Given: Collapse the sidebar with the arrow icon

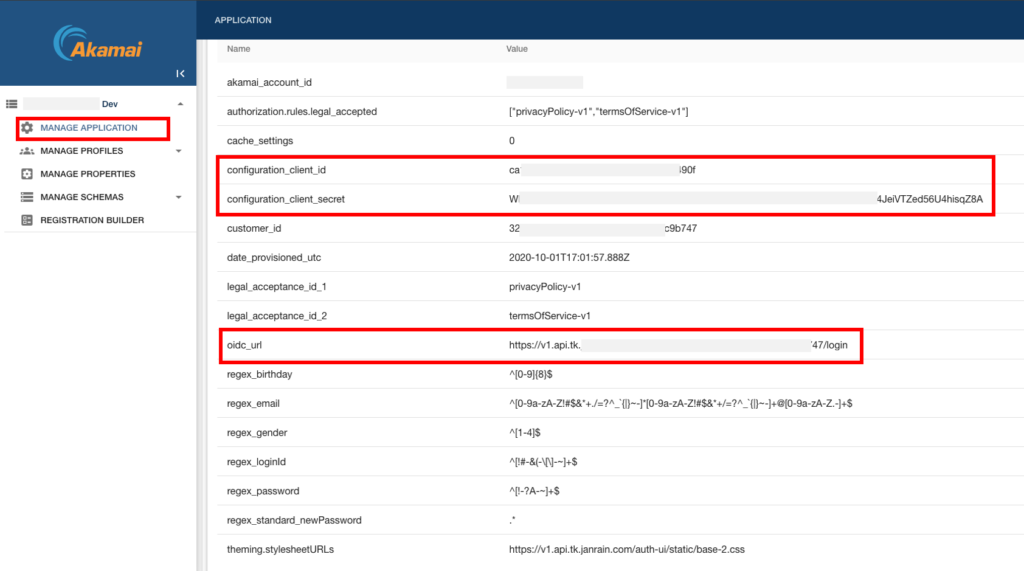Looking at the screenshot, I should 180,74.
